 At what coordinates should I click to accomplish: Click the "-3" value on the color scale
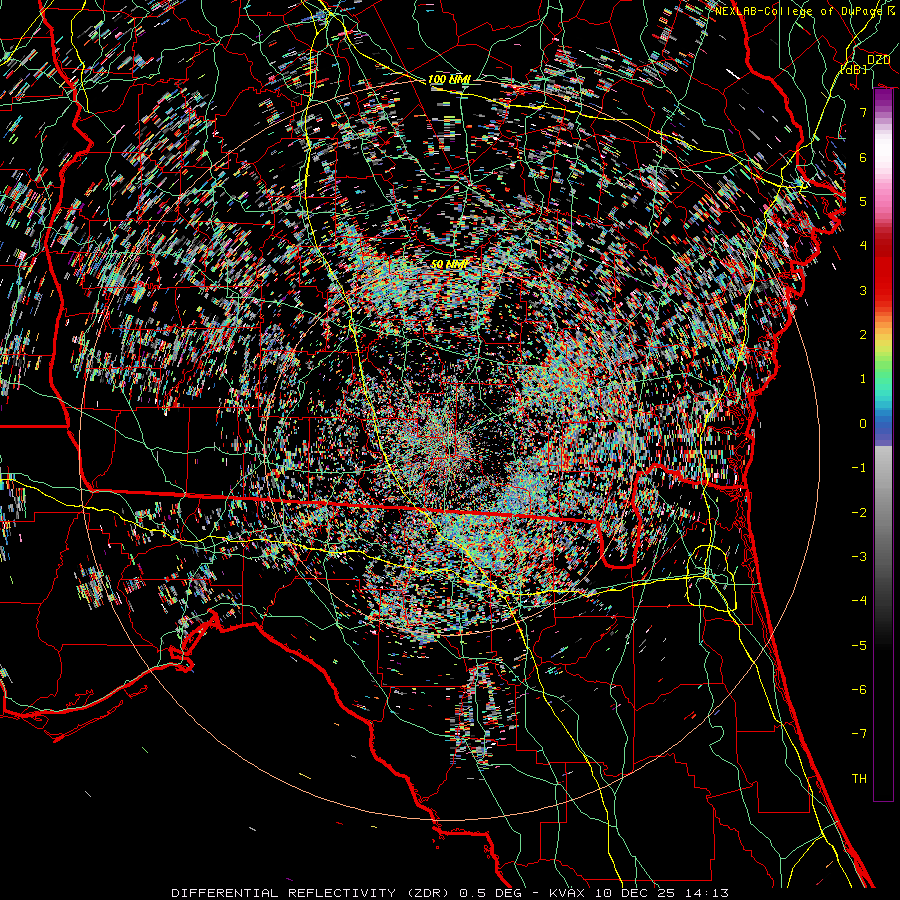pyautogui.click(x=859, y=557)
